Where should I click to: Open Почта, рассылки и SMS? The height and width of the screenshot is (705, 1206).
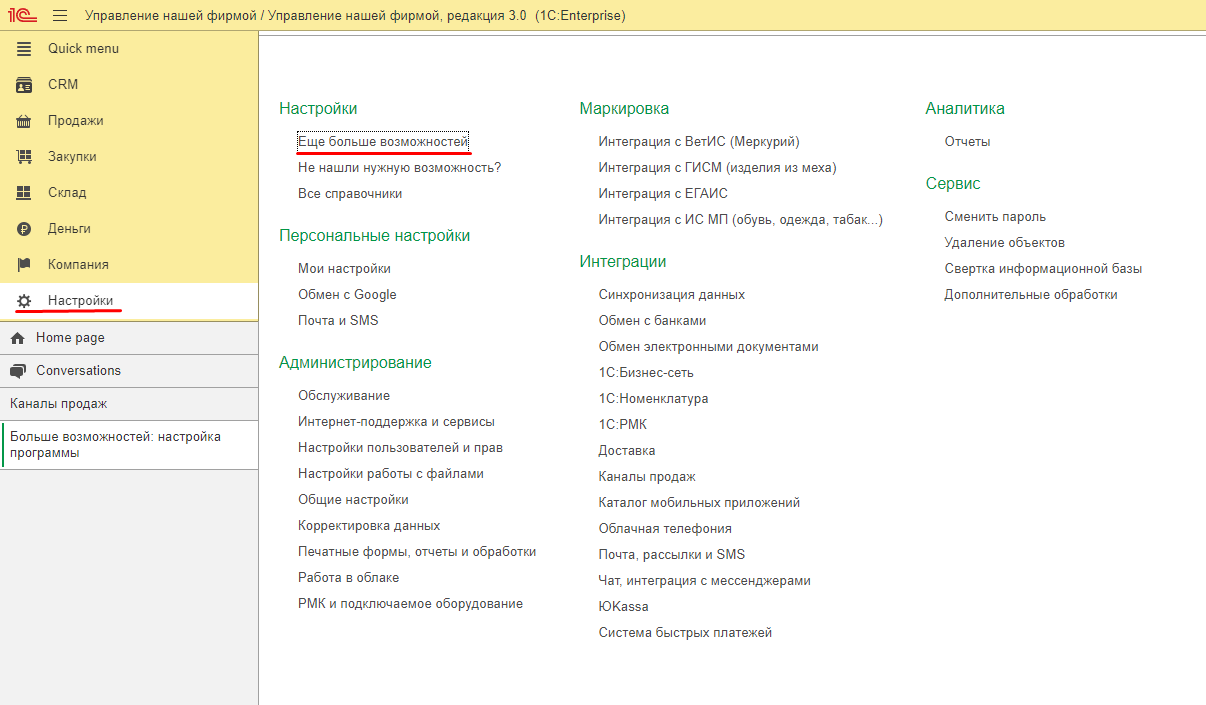click(x=672, y=555)
